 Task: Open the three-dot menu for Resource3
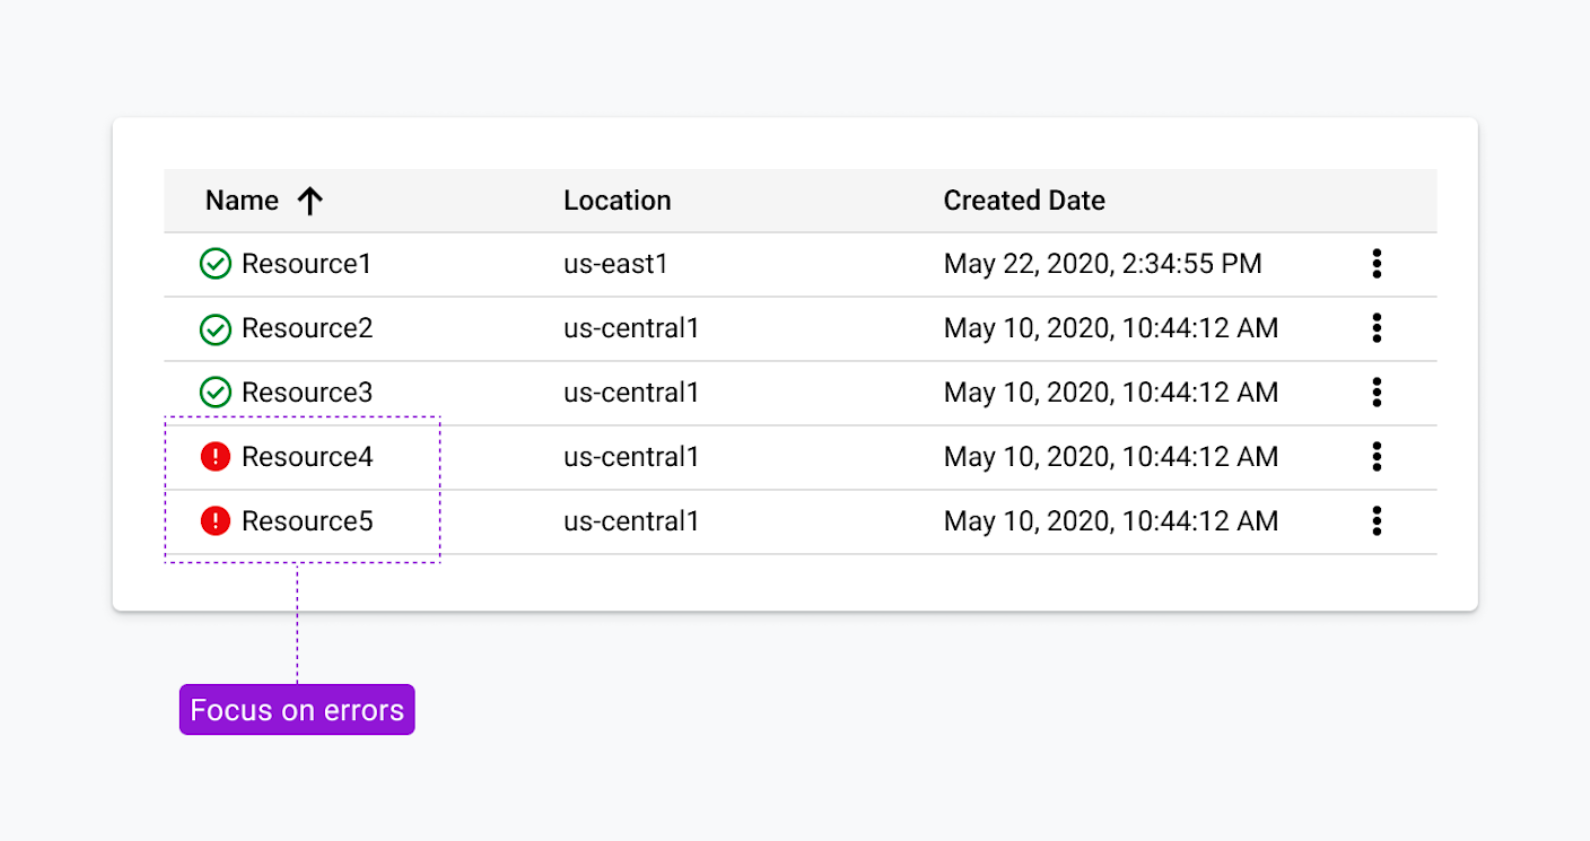1377,392
